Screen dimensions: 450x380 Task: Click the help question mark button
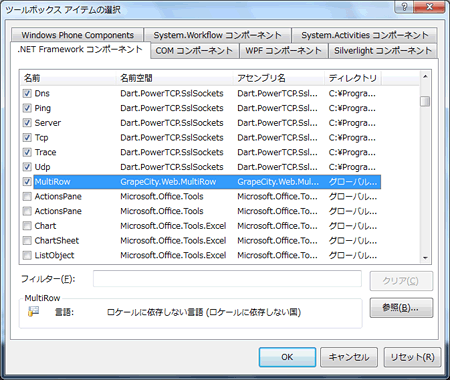(x=404, y=6)
